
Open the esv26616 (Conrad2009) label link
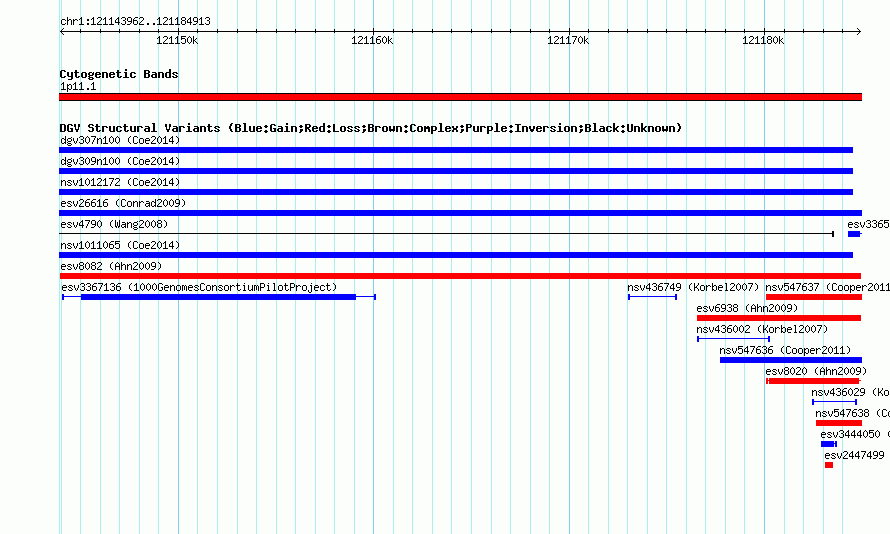click(x=123, y=203)
